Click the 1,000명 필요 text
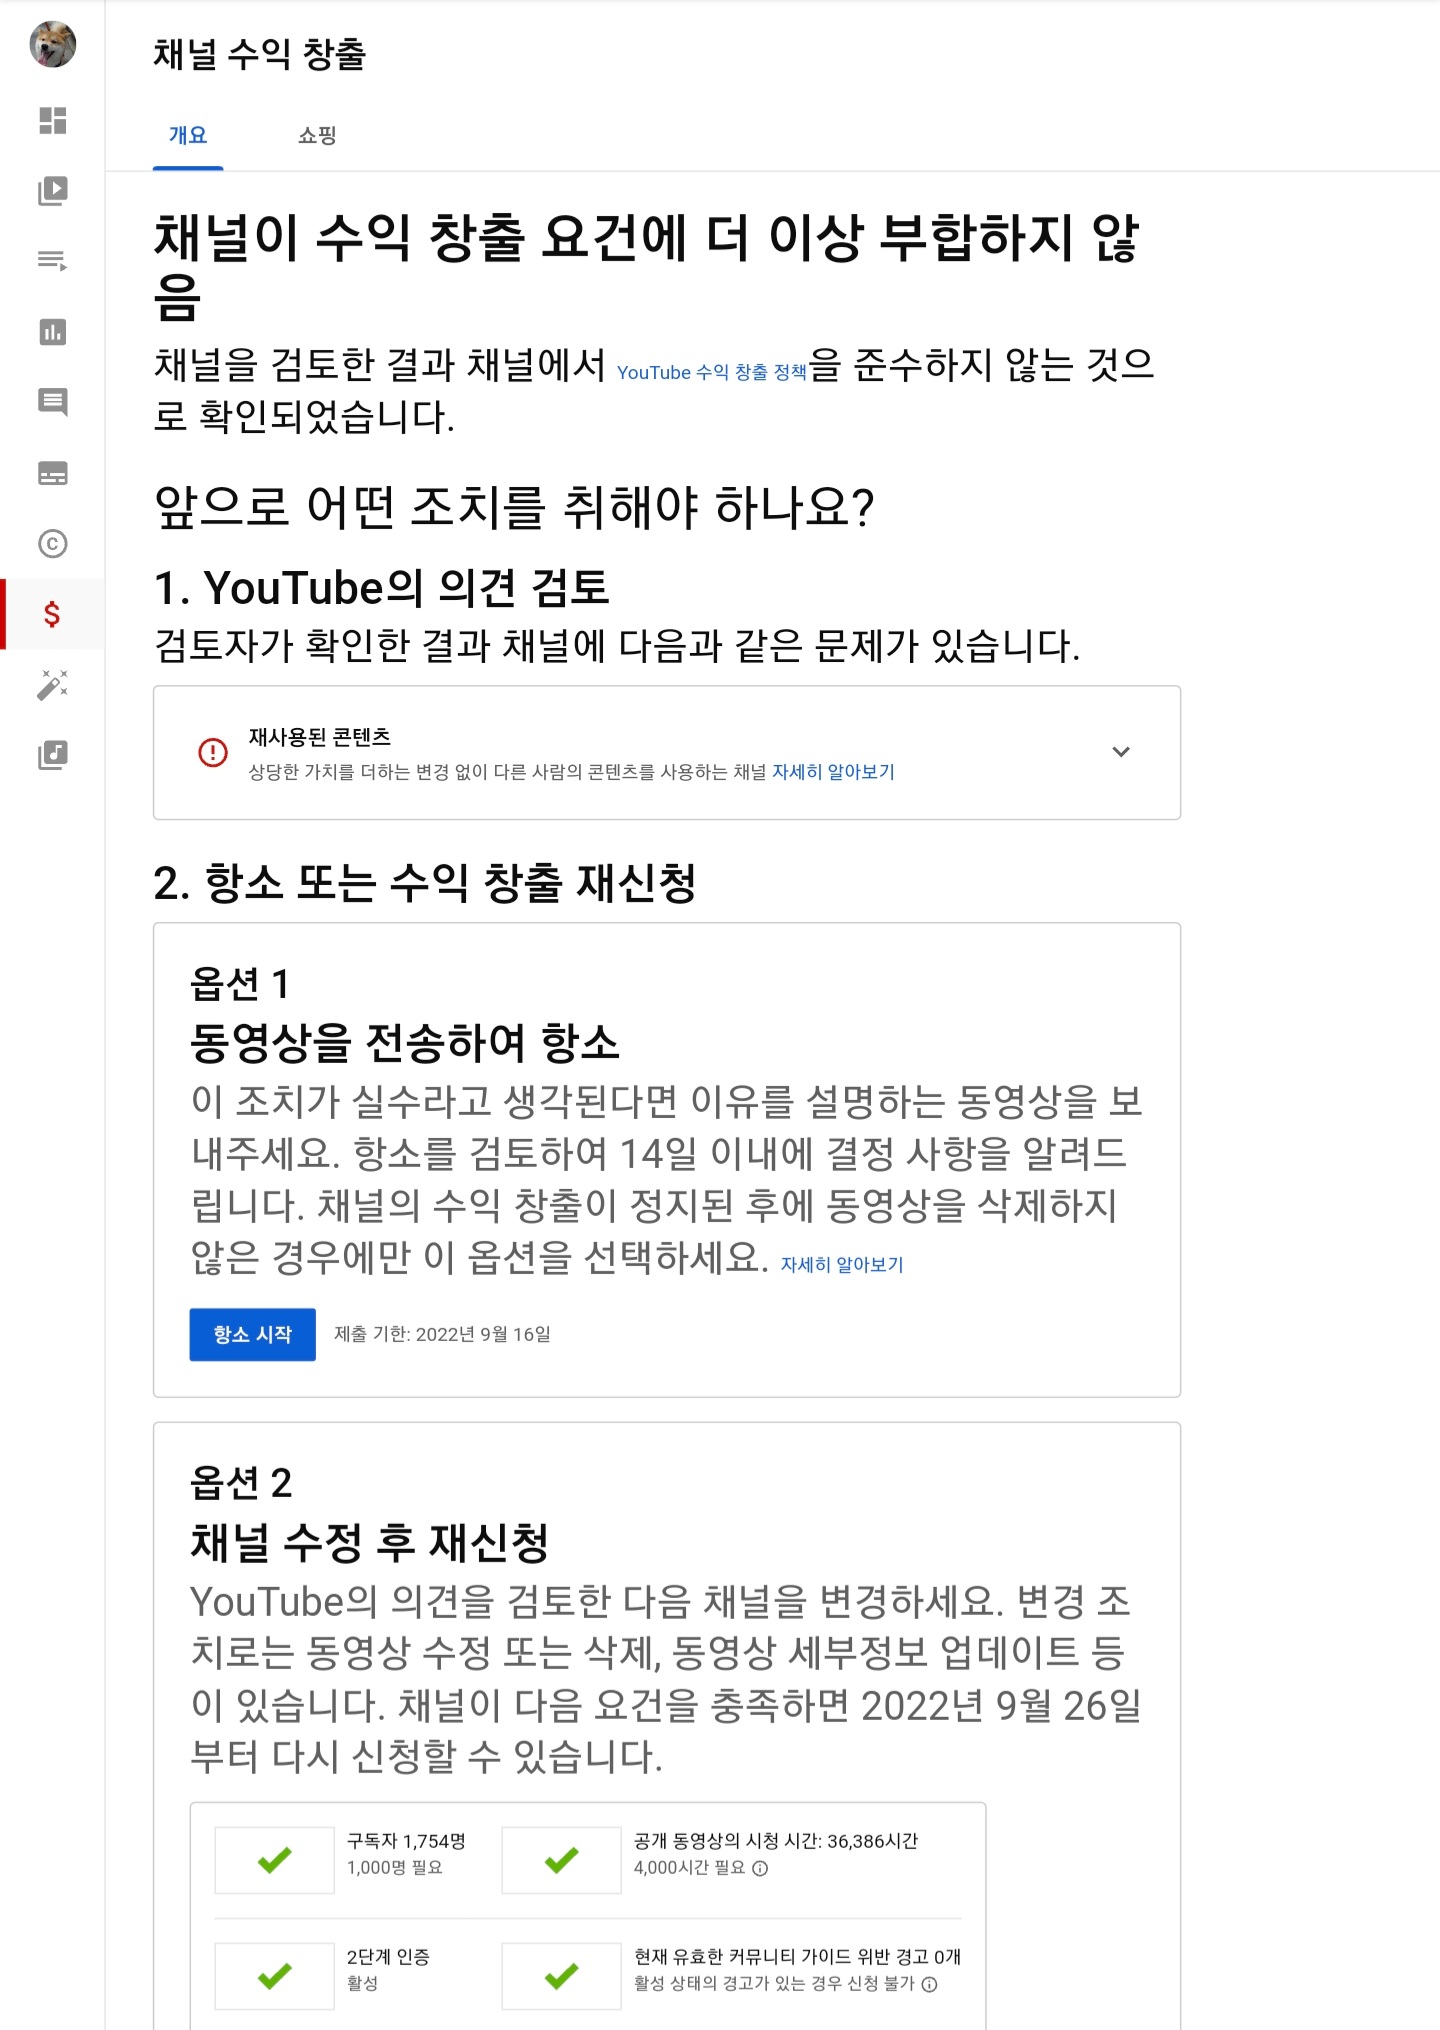The image size is (1440, 2030). coord(395,1867)
